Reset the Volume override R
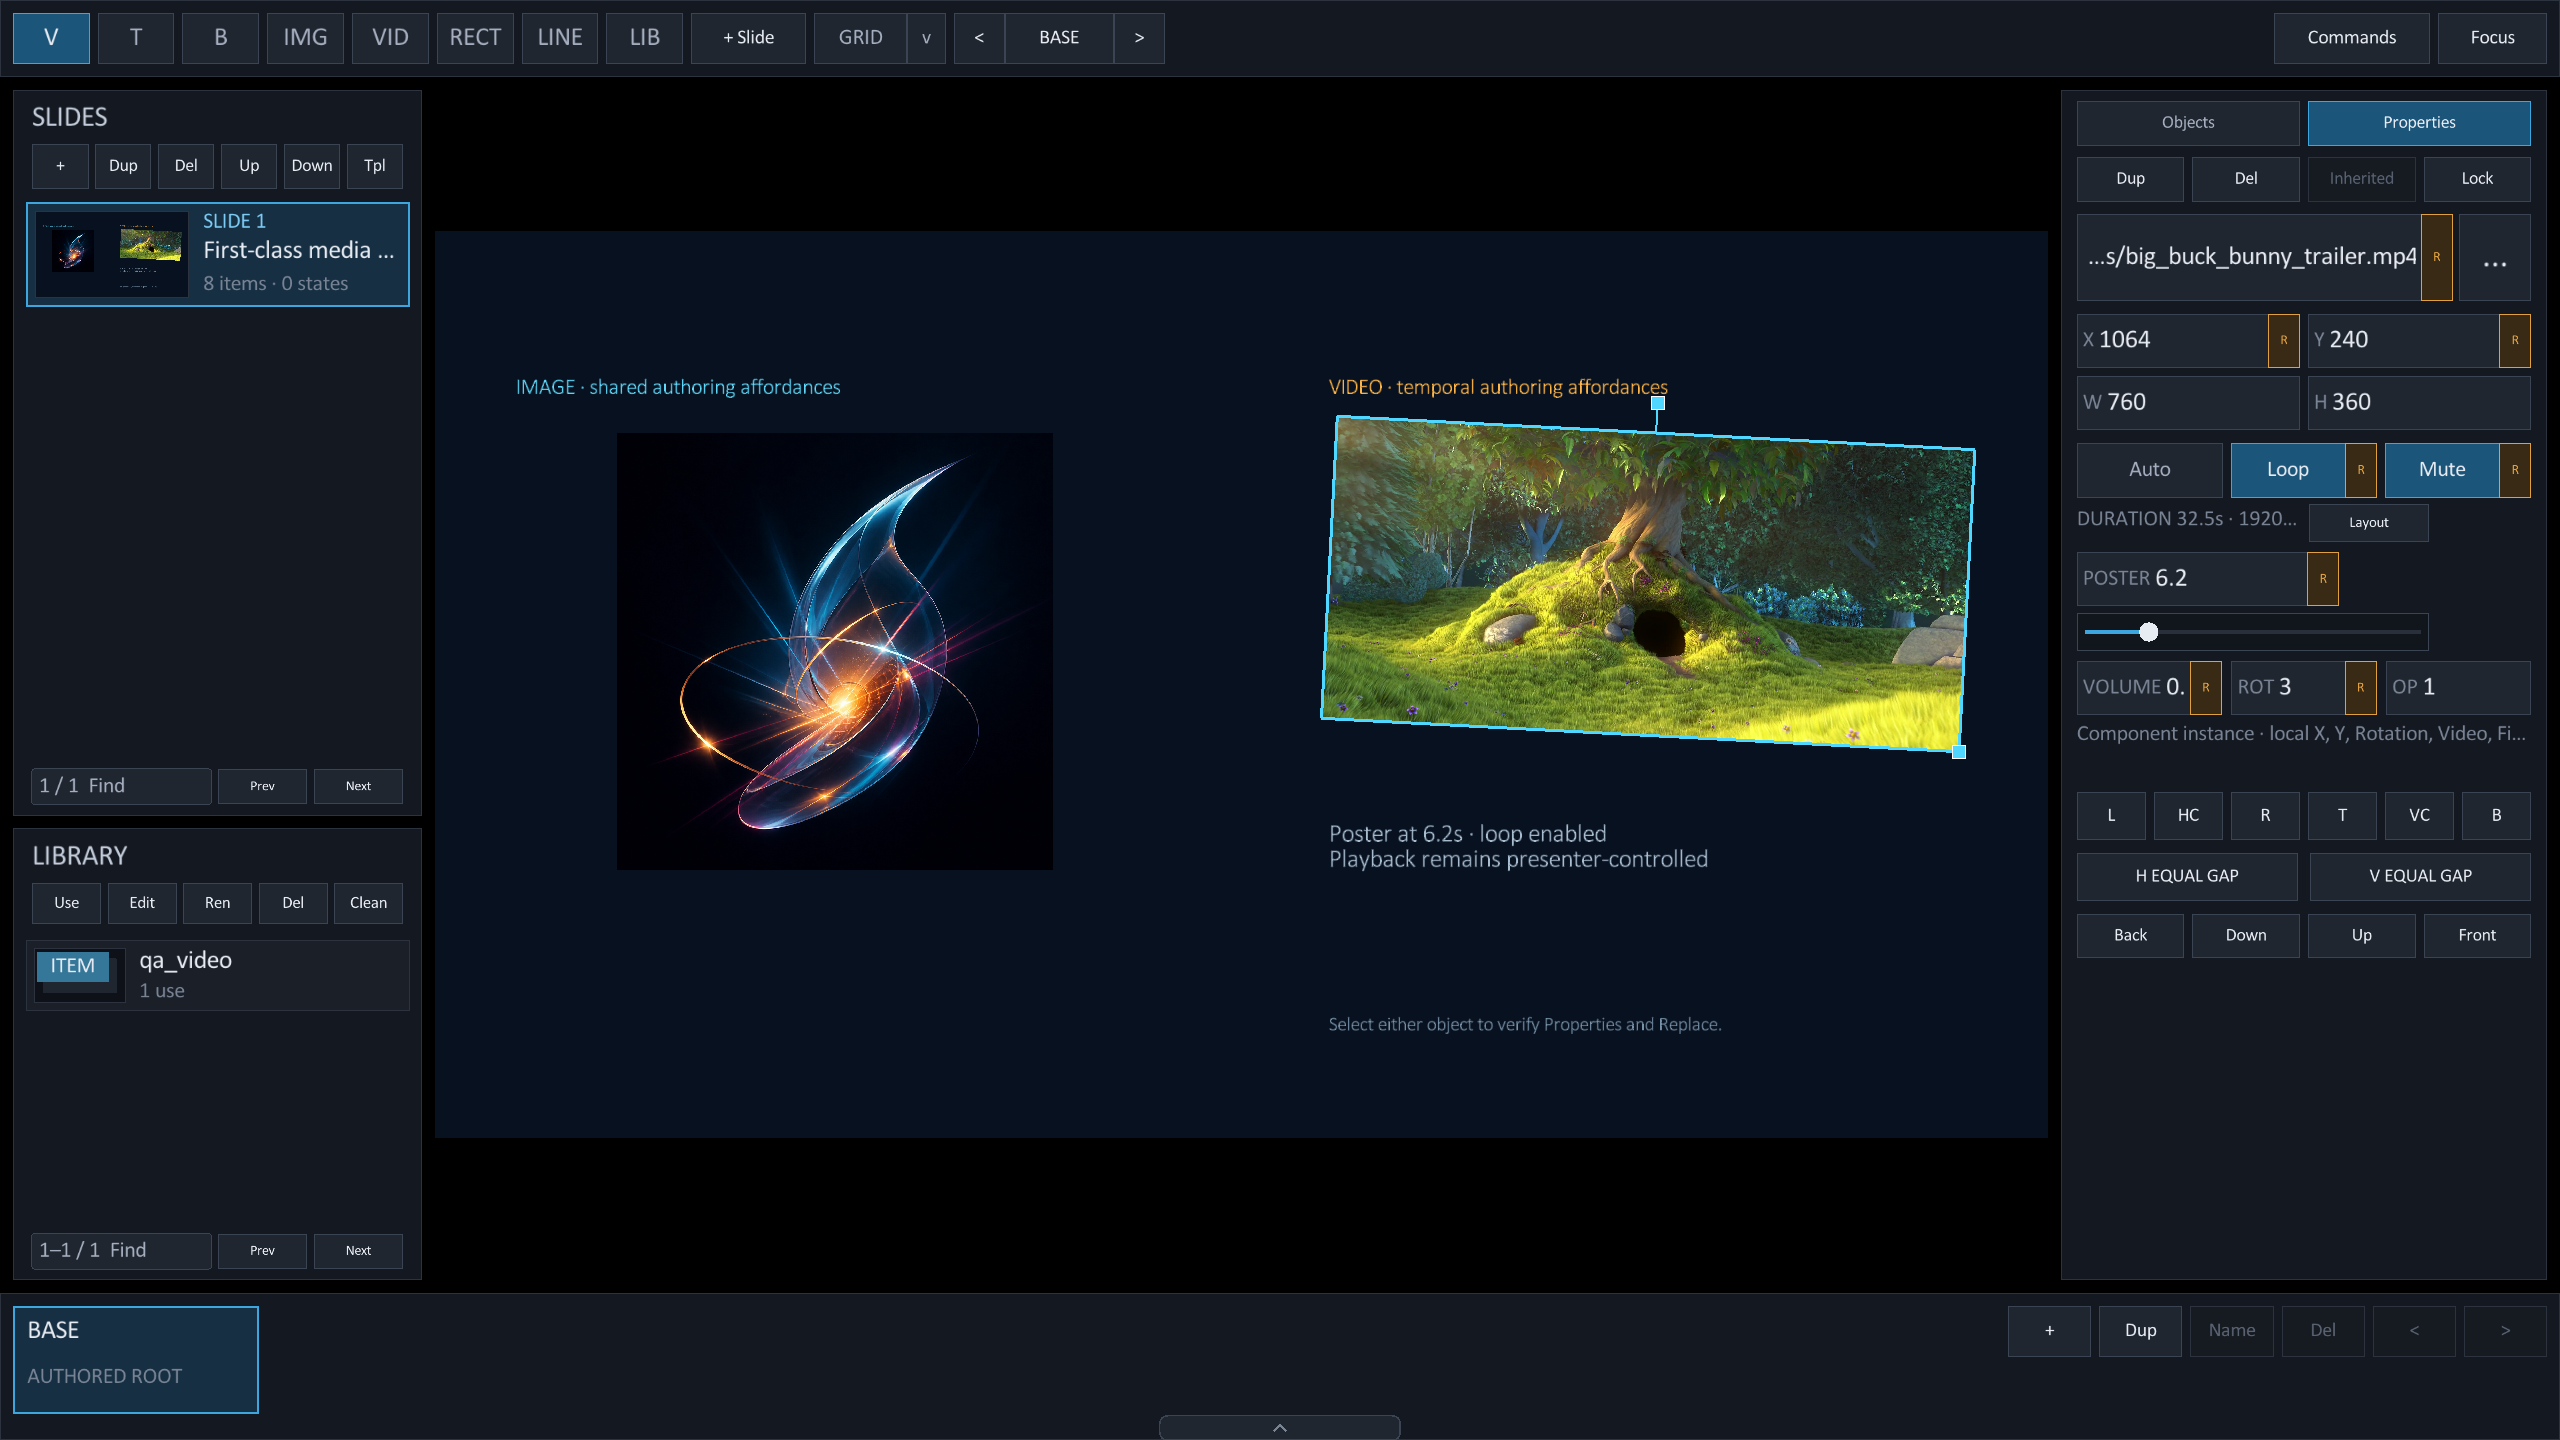The image size is (2560, 1440). pyautogui.click(x=2206, y=688)
